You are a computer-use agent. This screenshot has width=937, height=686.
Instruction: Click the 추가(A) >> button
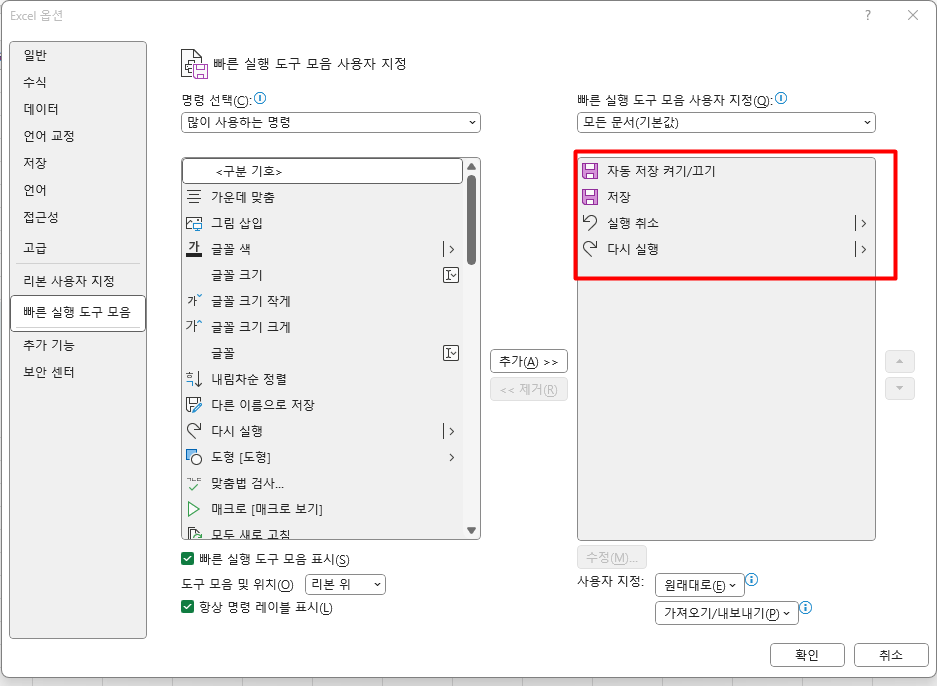point(529,362)
